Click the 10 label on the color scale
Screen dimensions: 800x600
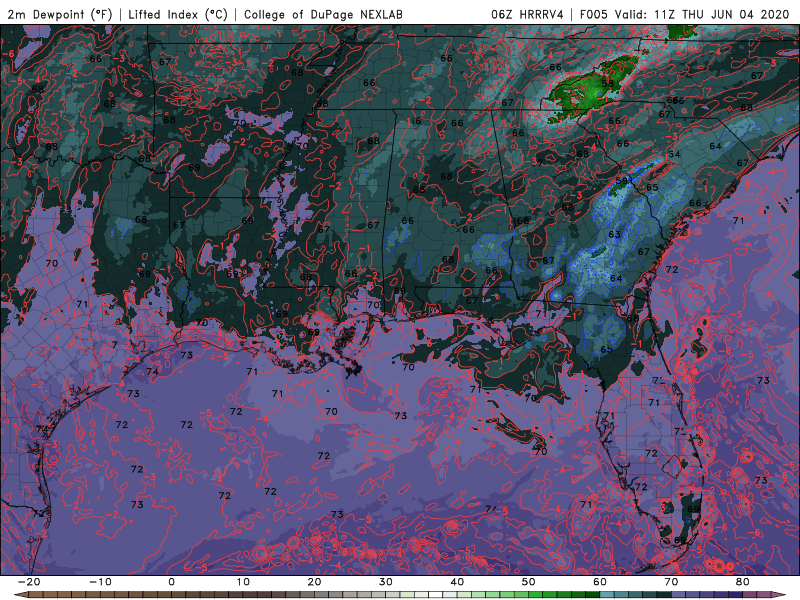(x=243, y=582)
